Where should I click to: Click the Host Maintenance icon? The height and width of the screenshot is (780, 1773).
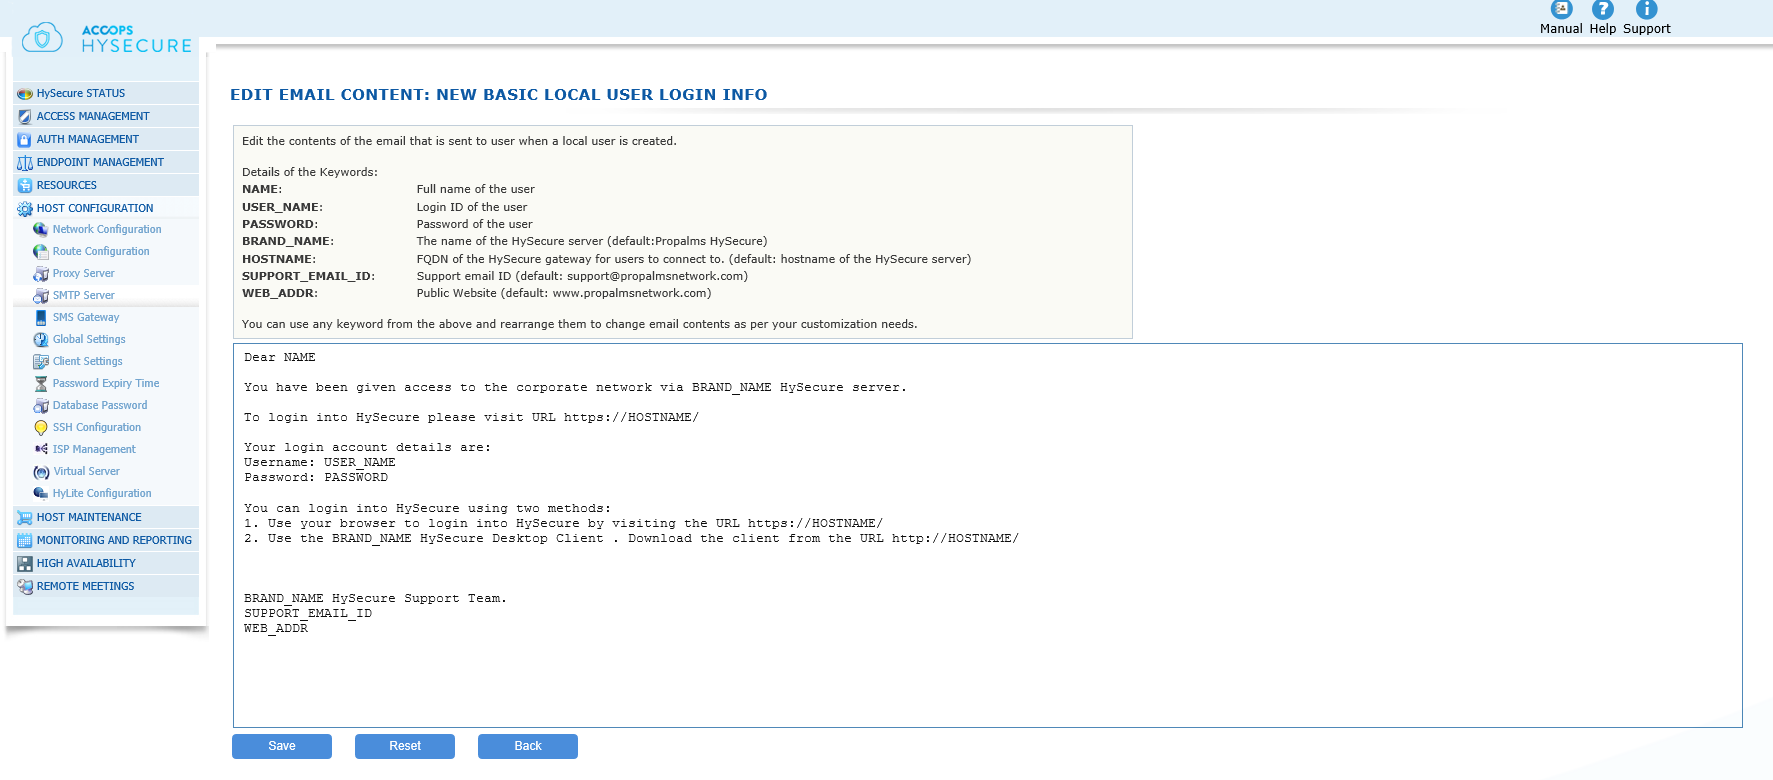click(x=25, y=518)
